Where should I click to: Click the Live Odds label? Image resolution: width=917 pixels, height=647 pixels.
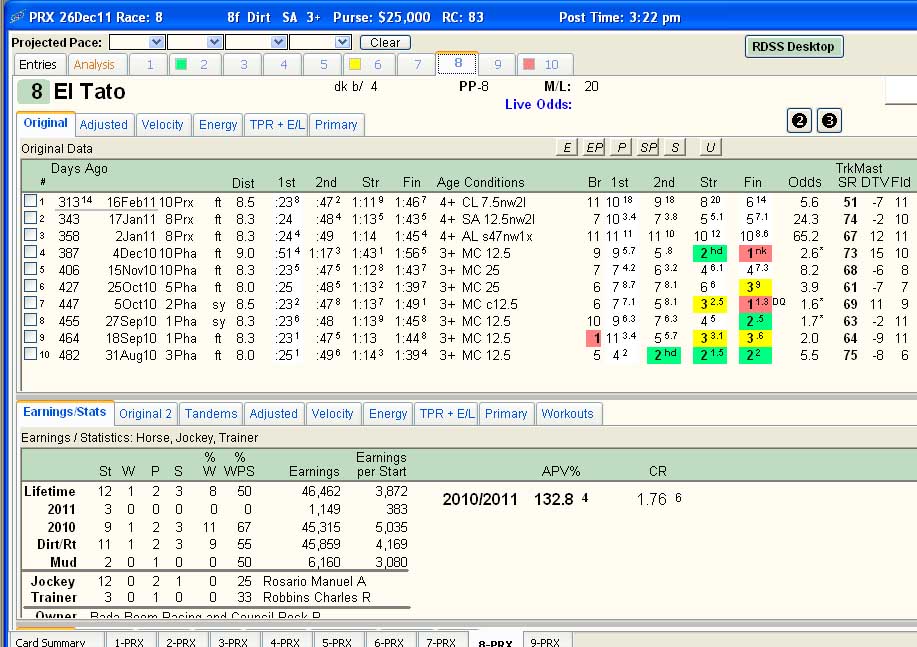pyautogui.click(x=539, y=104)
